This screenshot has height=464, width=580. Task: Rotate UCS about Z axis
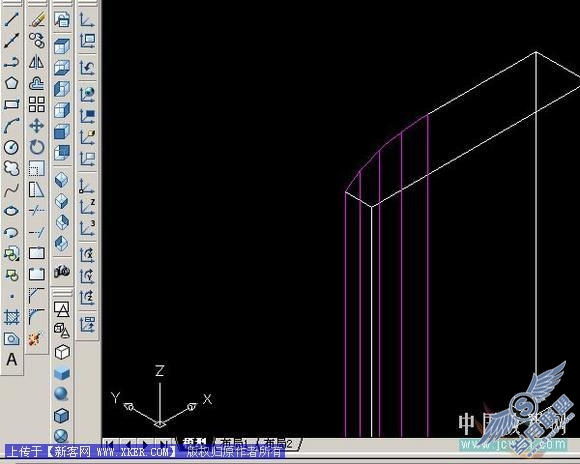point(87,297)
